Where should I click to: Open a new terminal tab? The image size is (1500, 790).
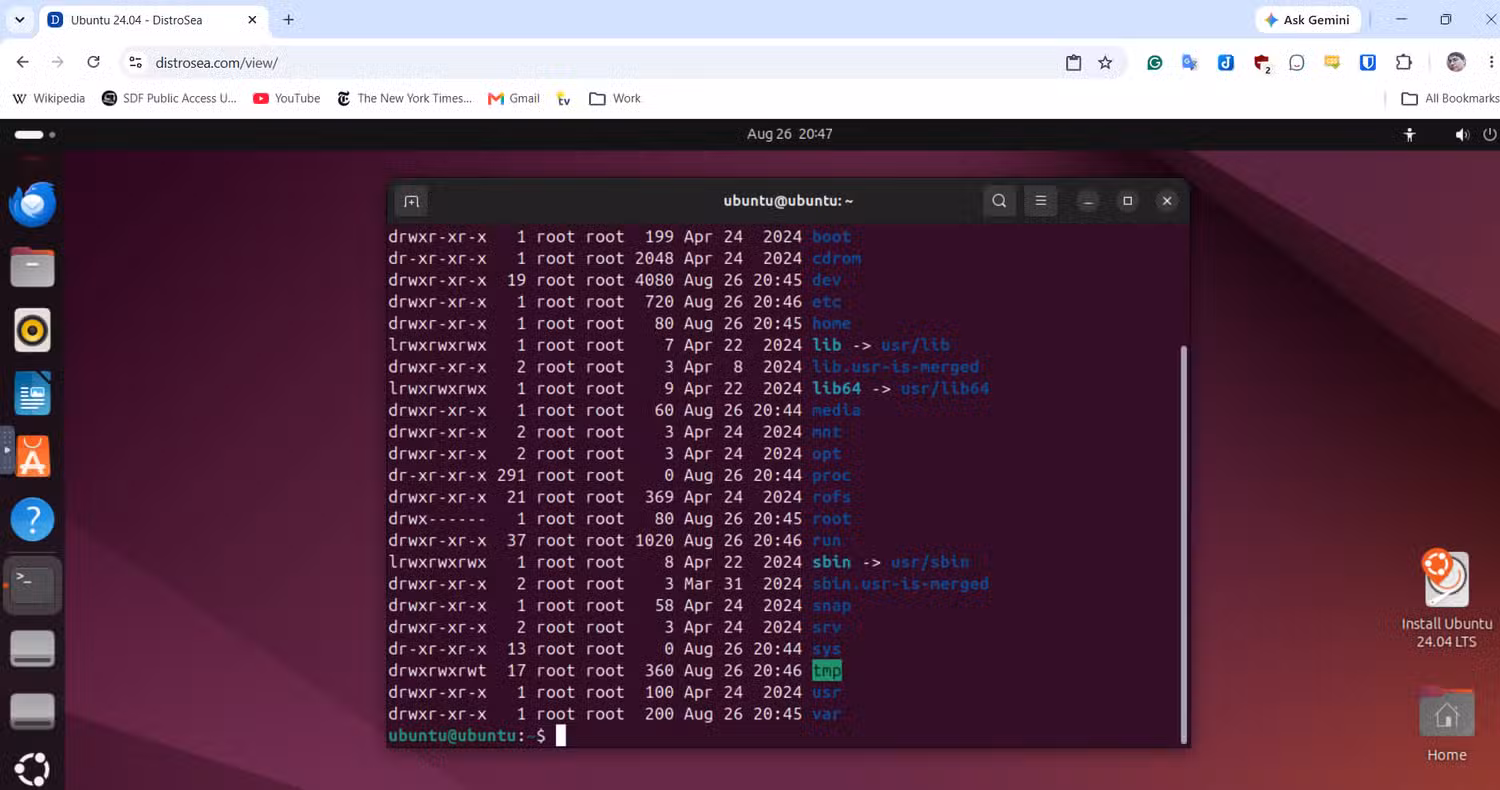click(x=411, y=201)
